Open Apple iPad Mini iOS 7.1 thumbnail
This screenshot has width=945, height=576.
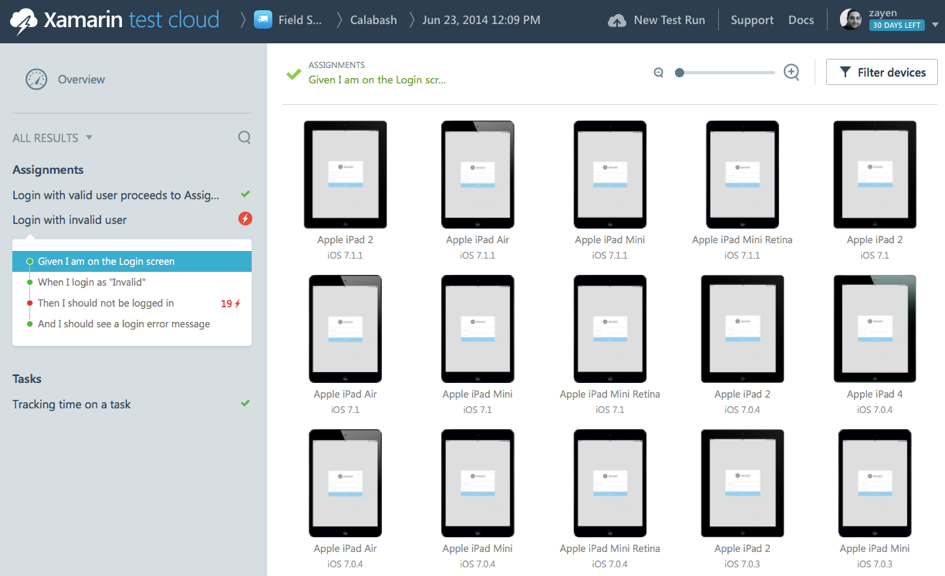pos(477,329)
